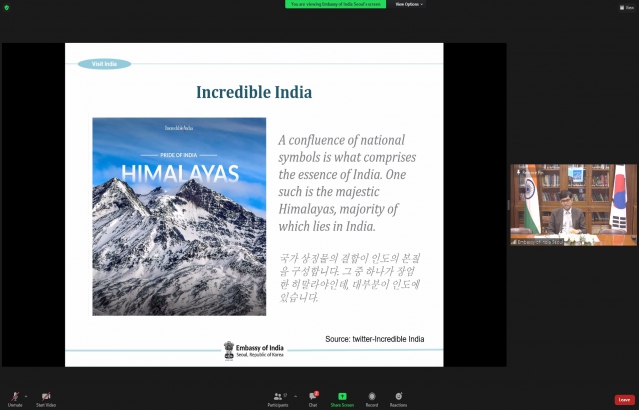Viewport: 639px width, 410px height.
Task: Open the Participants panel
Action: 280,397
